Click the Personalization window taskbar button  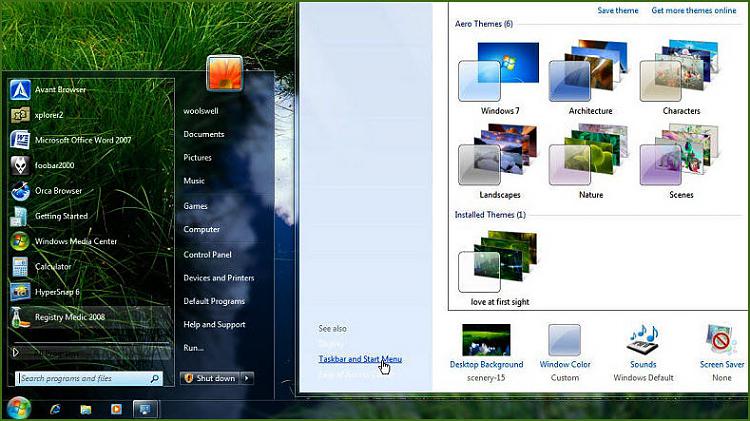point(145,409)
